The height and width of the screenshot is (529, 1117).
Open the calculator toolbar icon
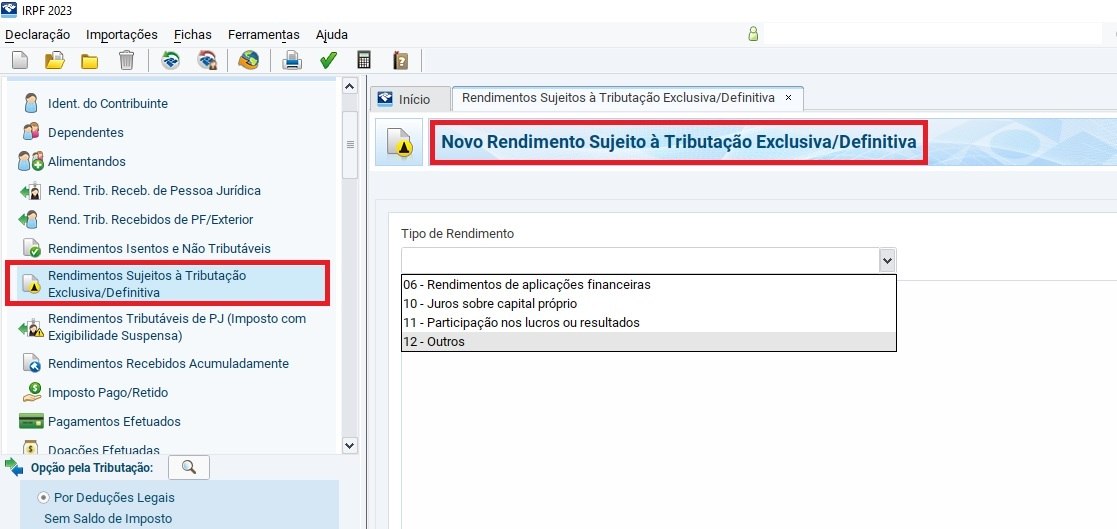coord(364,61)
